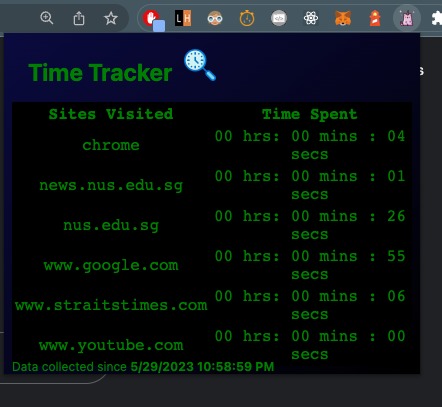Bookmark this page with the star icon
Viewport: 442px width, 407px height.
click(111, 18)
